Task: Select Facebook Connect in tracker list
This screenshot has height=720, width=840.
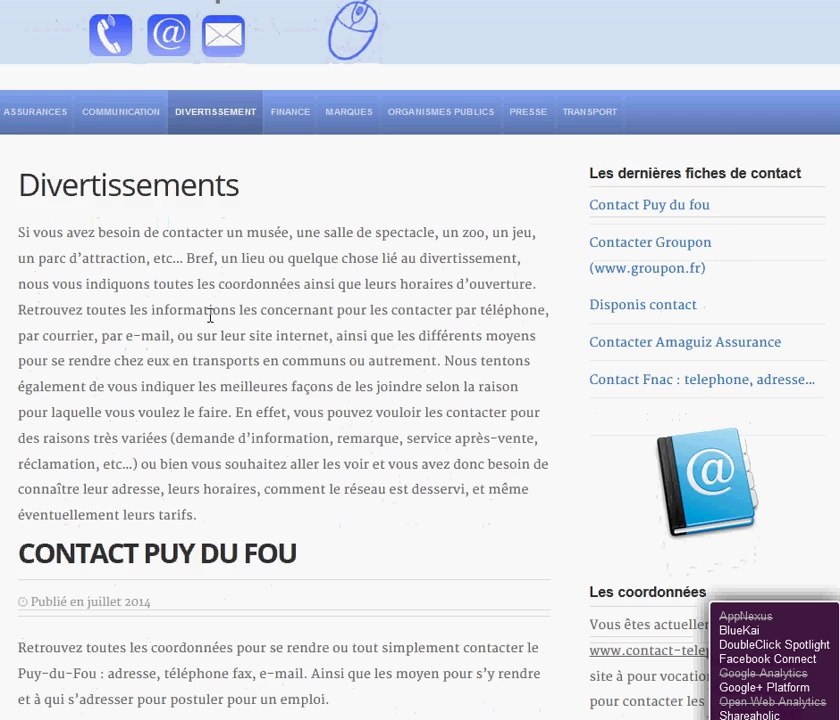Action: click(x=768, y=659)
